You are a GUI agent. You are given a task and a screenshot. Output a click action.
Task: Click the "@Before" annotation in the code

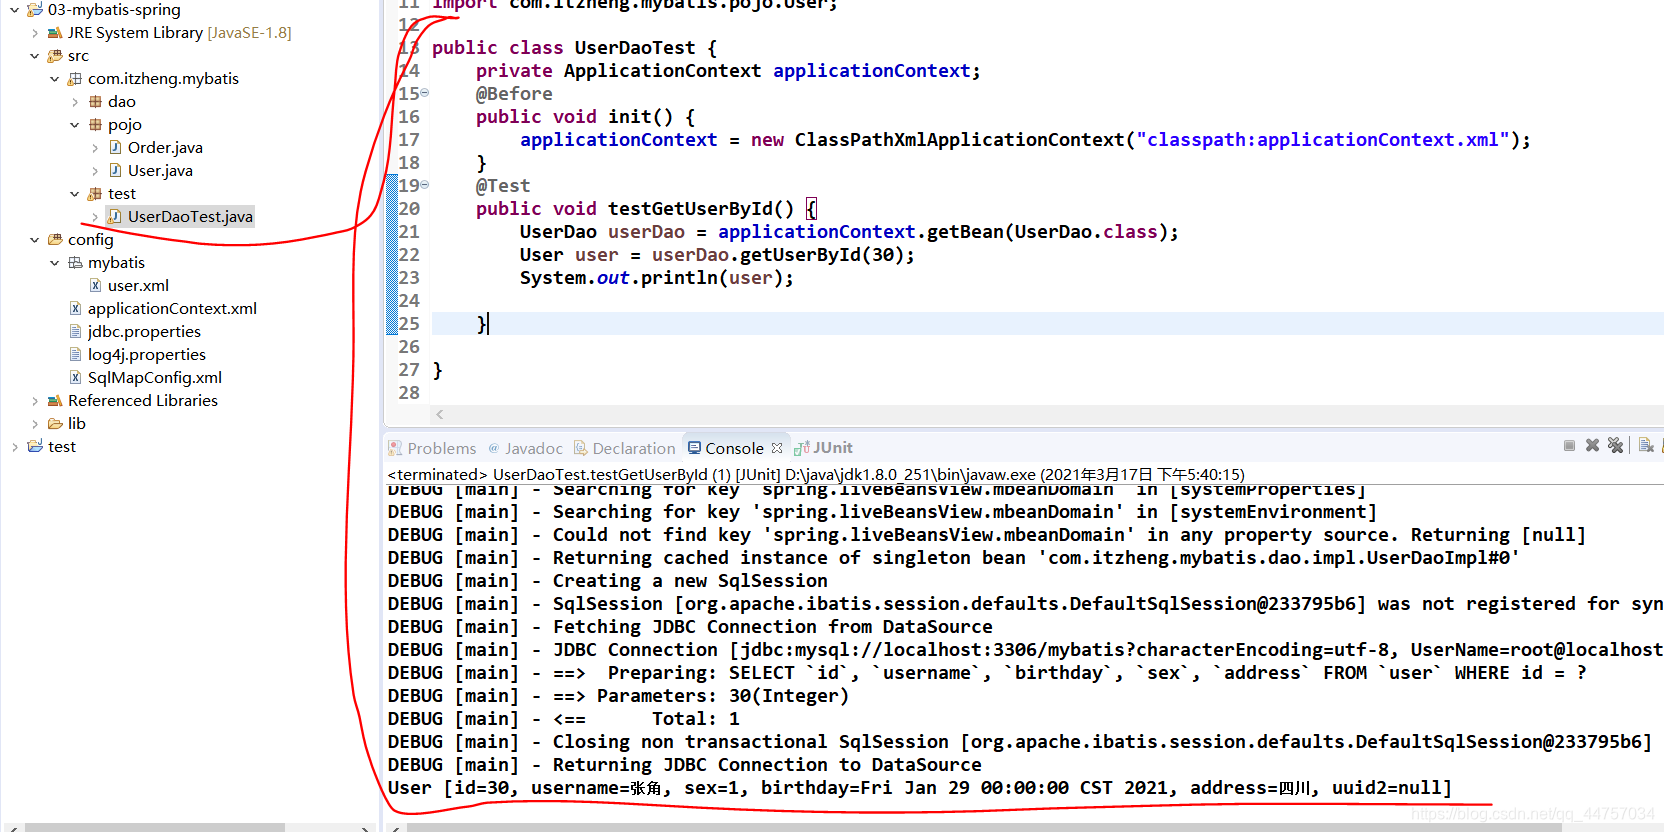[514, 93]
